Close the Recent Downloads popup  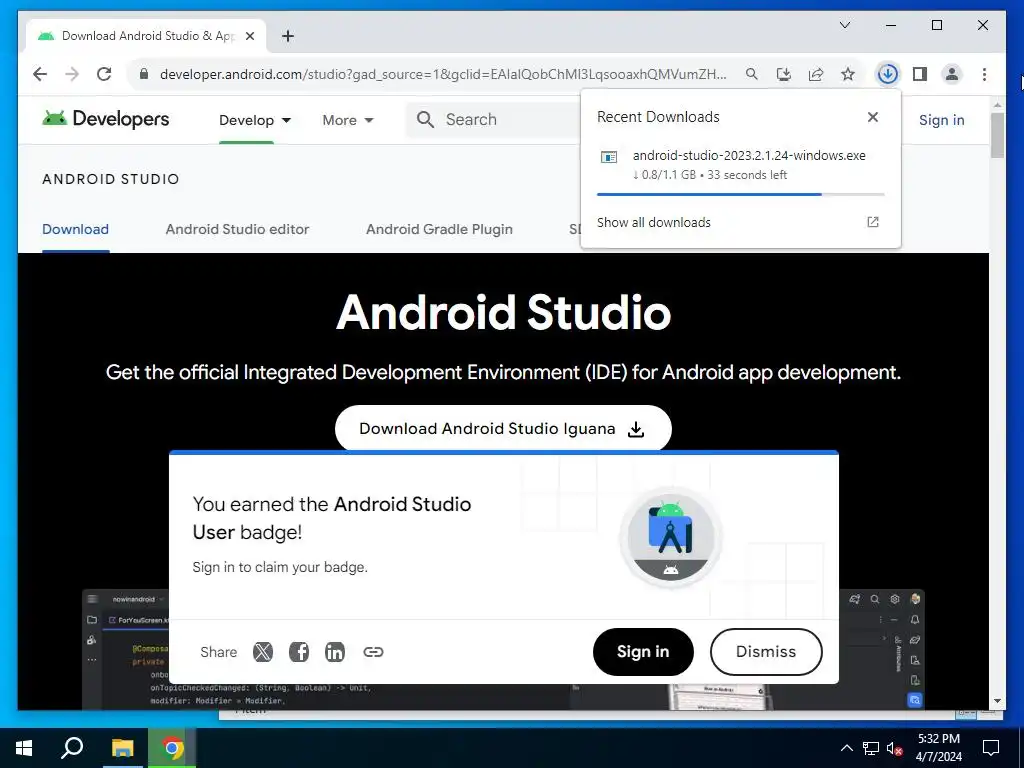[872, 117]
